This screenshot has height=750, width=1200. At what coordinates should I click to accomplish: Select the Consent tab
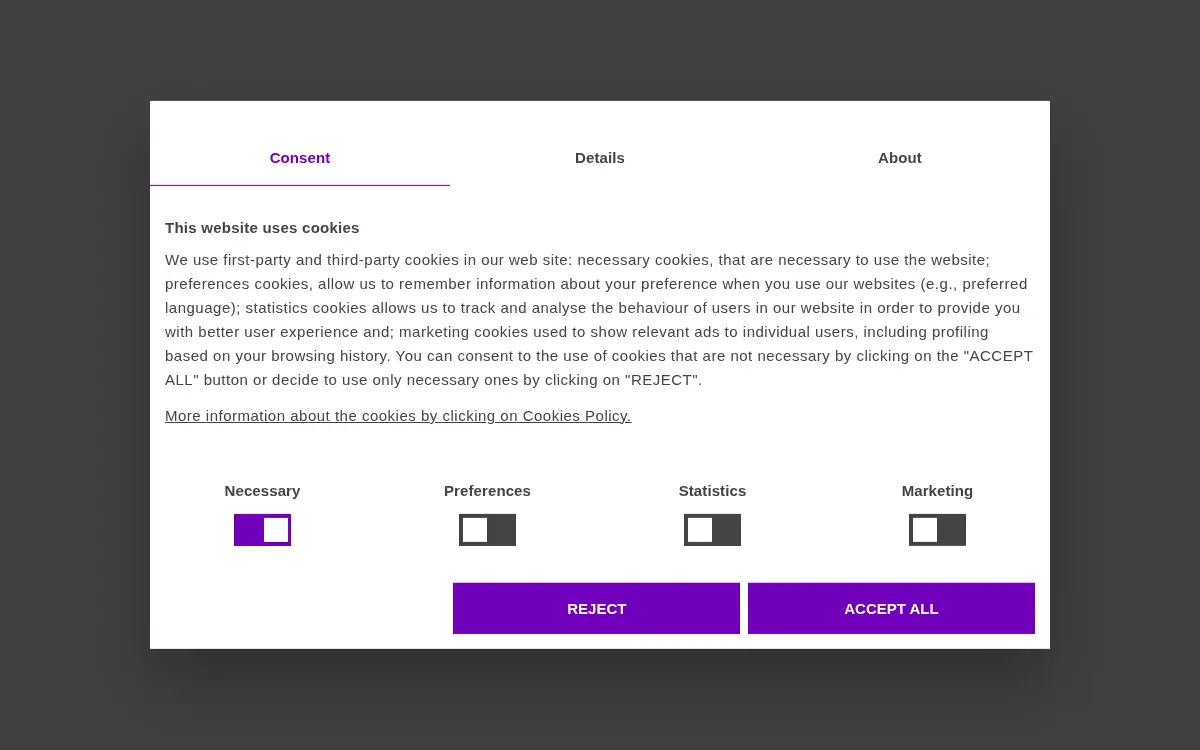300,158
